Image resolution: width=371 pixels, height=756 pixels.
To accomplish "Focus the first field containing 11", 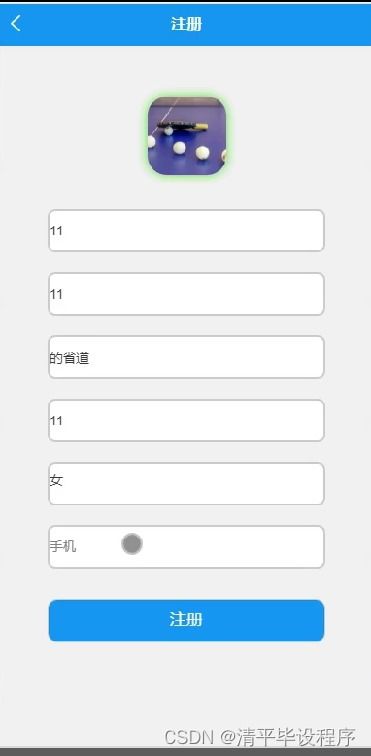I will coord(186,230).
